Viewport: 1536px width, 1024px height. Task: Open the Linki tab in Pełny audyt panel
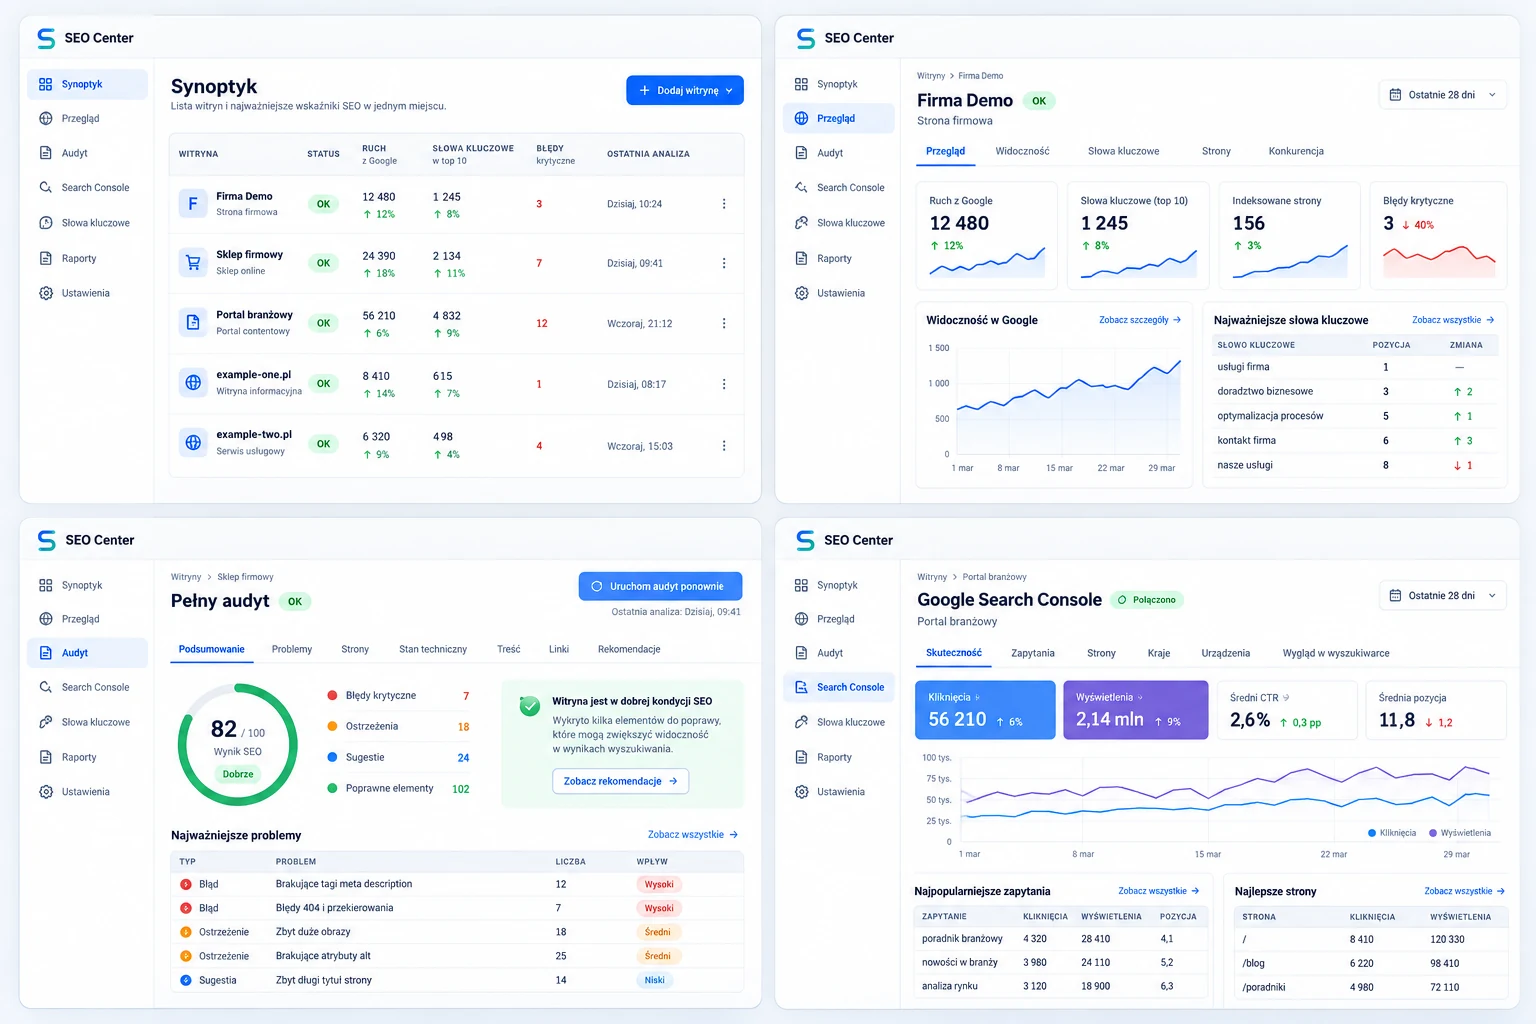pos(559,649)
